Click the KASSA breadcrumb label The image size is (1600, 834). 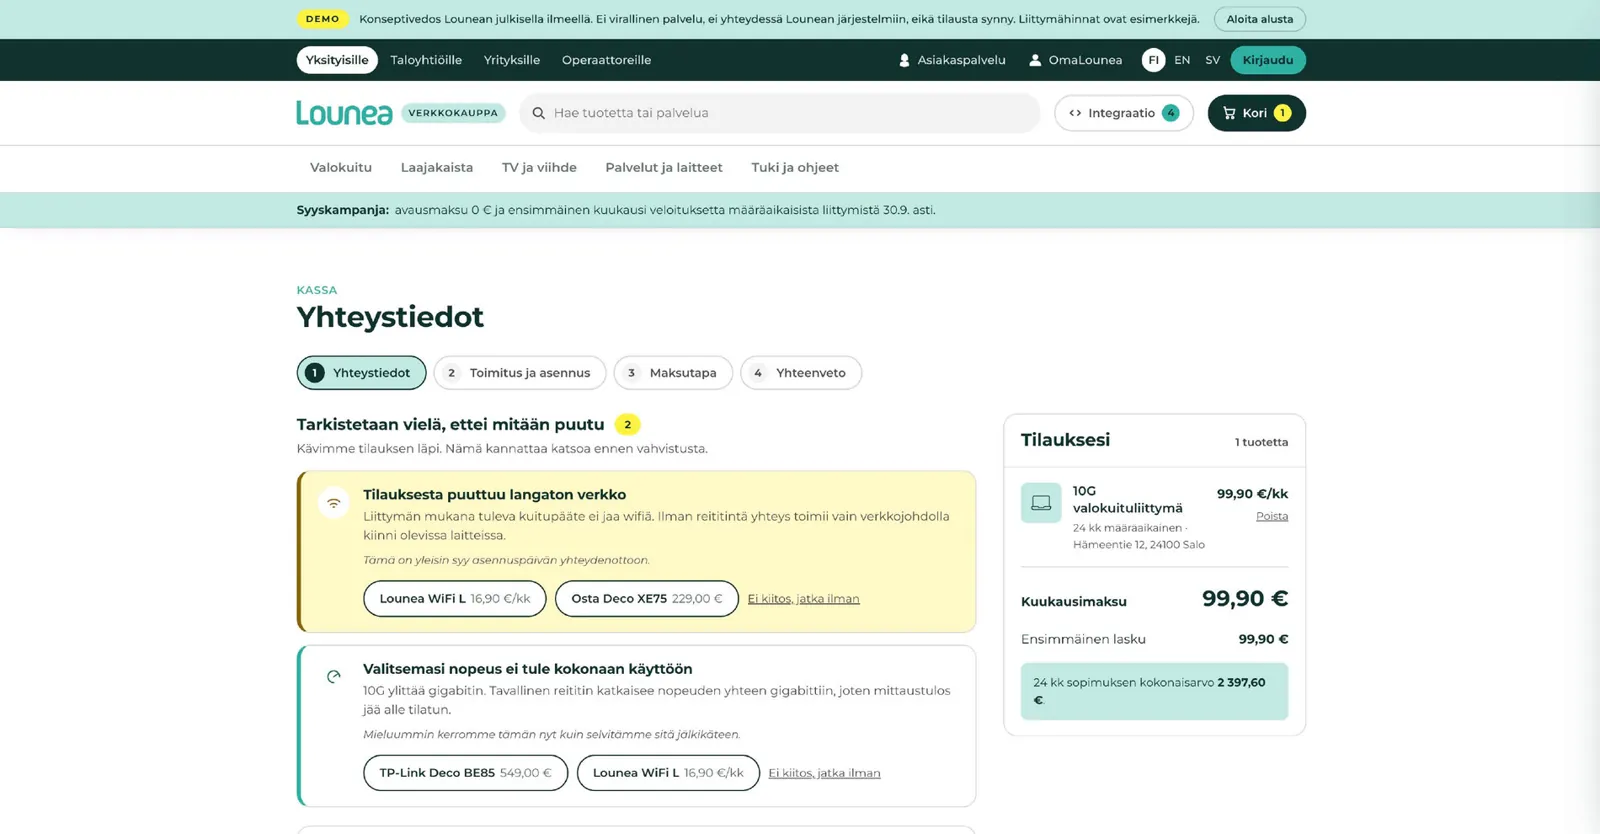coord(317,290)
